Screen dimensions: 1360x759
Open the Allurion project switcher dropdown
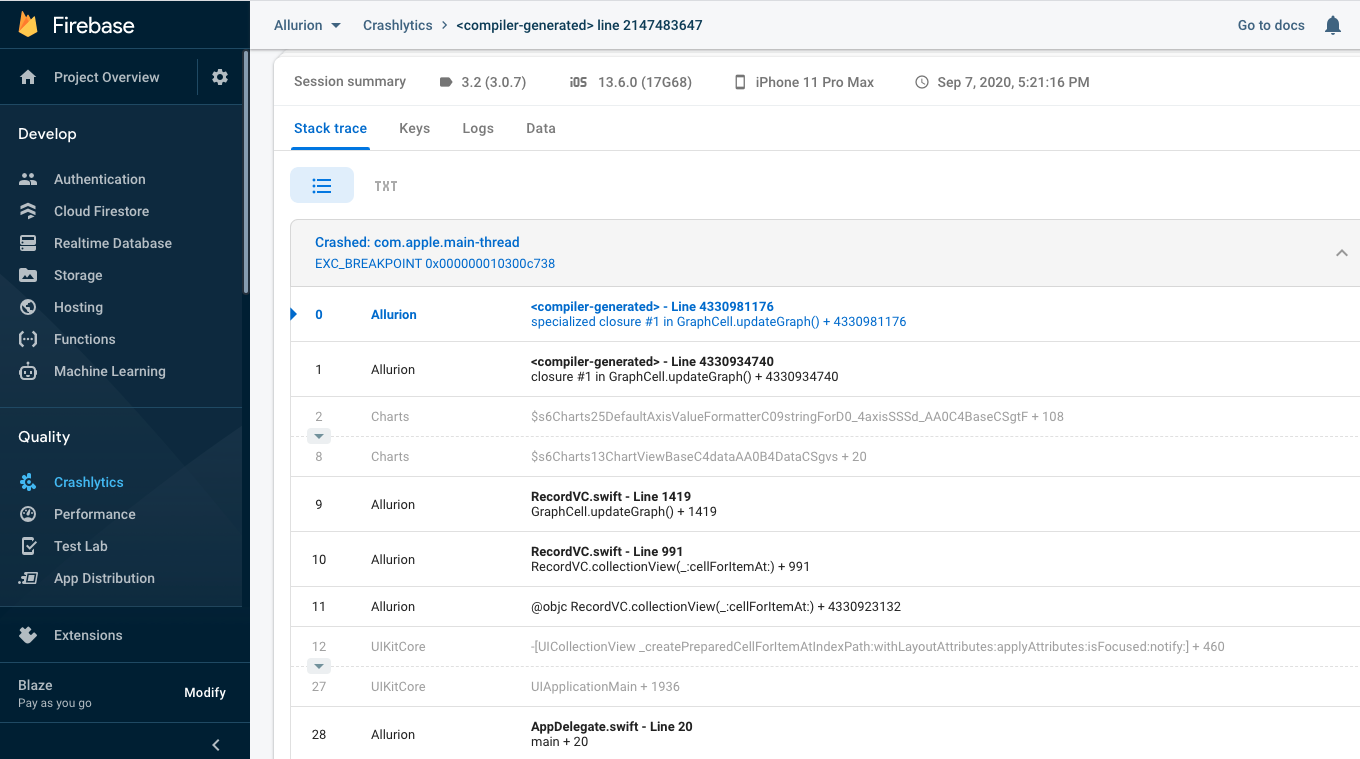pos(307,25)
